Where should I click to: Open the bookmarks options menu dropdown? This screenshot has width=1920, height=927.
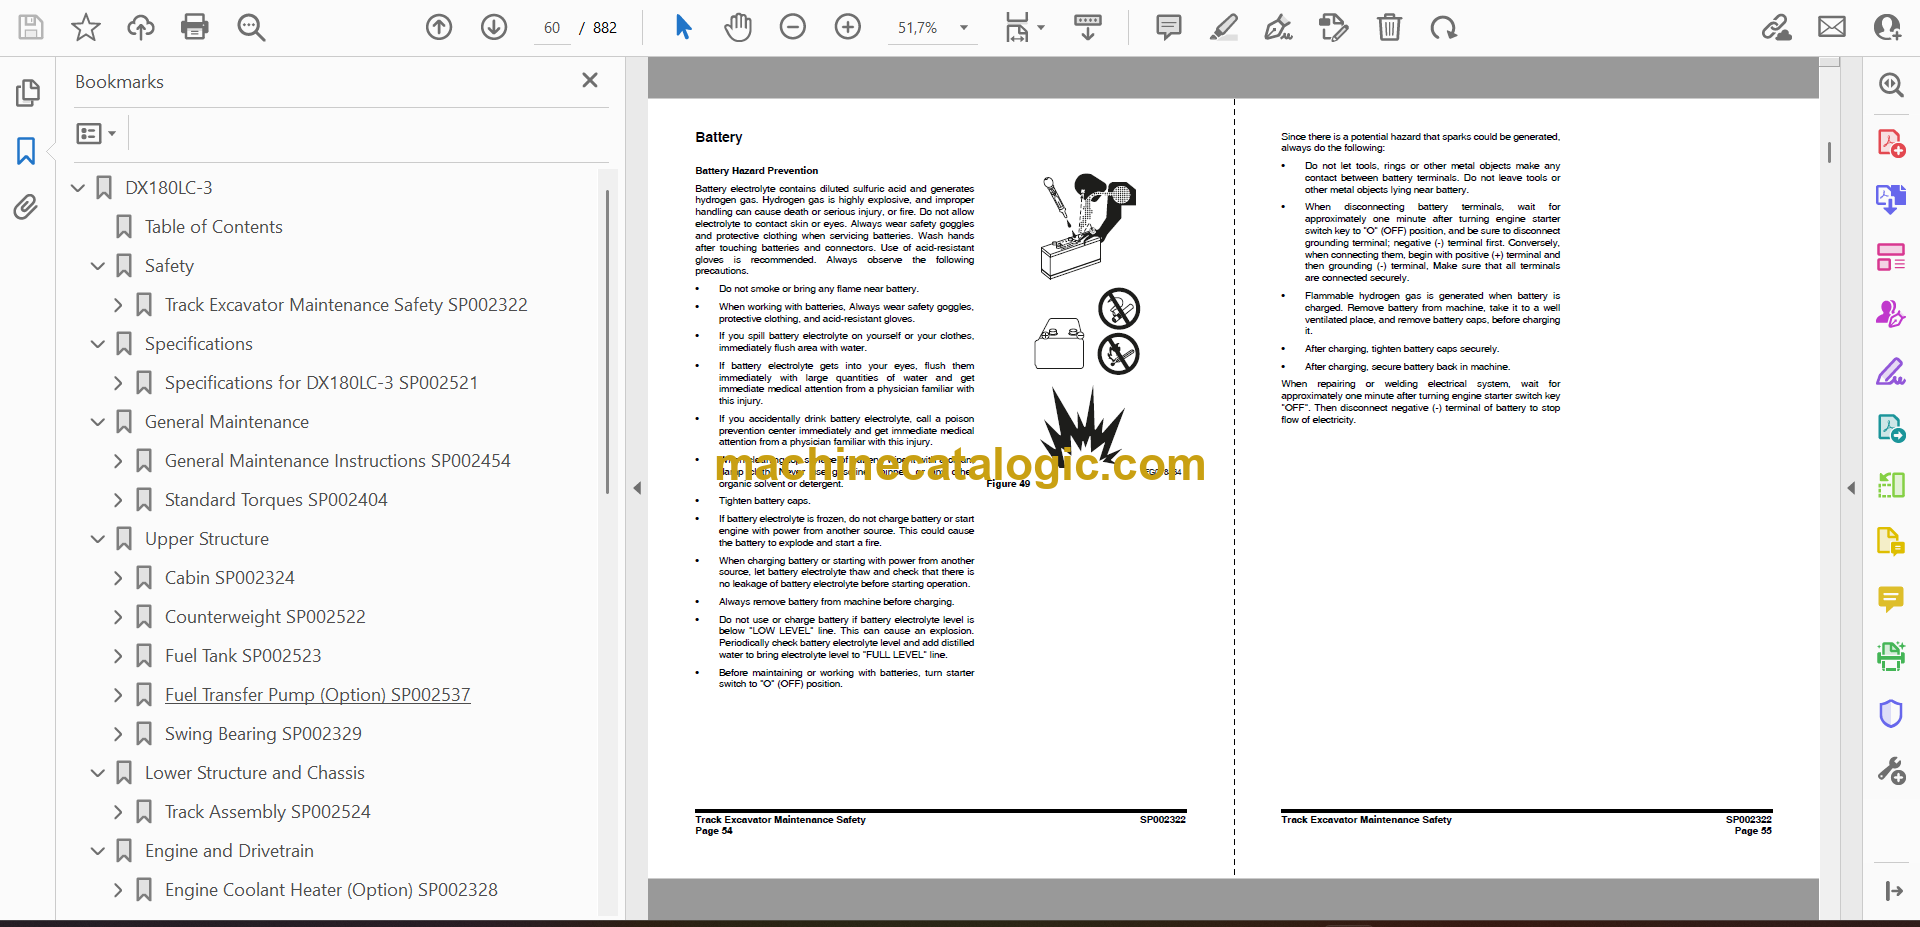pos(97,133)
